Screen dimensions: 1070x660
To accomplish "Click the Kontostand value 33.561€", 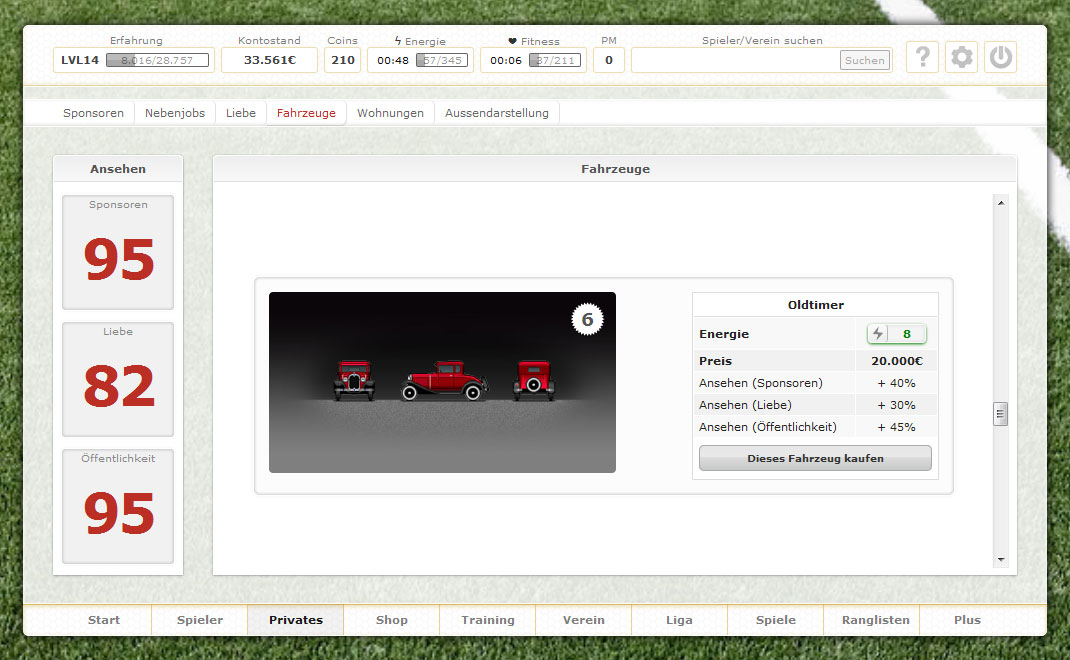I will [270, 60].
